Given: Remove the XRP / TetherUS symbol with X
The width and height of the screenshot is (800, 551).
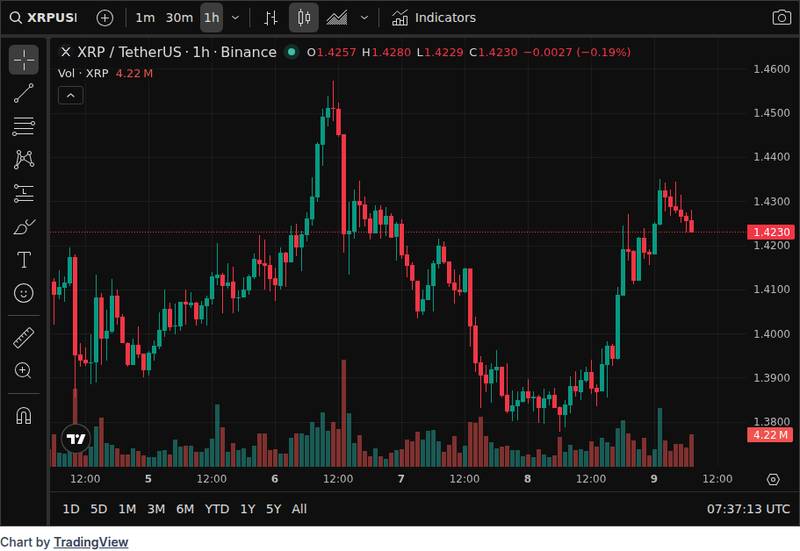Looking at the screenshot, I should (x=65, y=52).
